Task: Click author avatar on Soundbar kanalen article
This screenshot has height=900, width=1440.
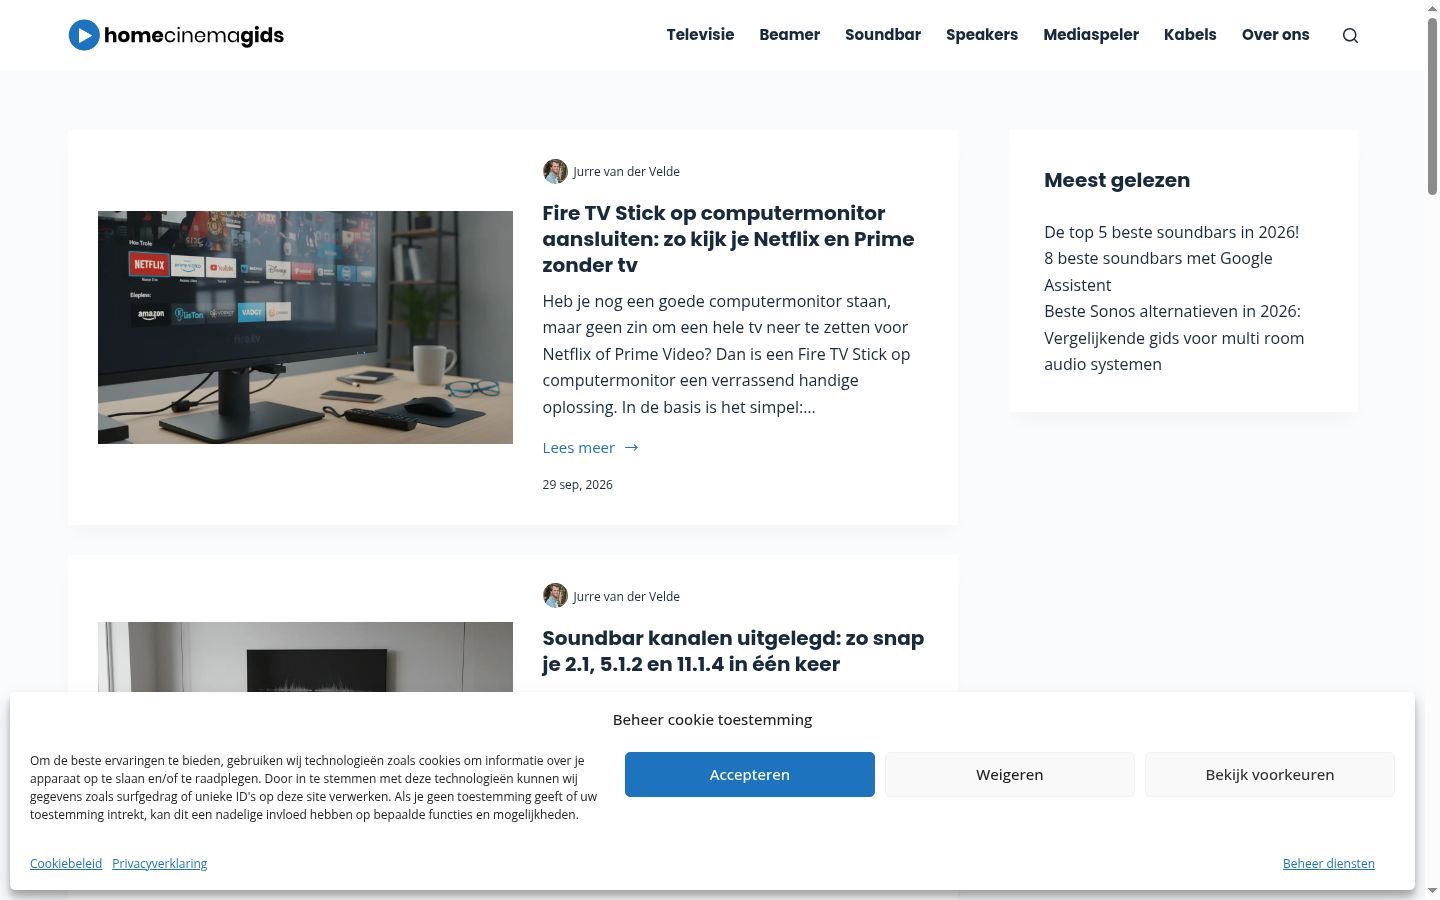Action: 555,596
